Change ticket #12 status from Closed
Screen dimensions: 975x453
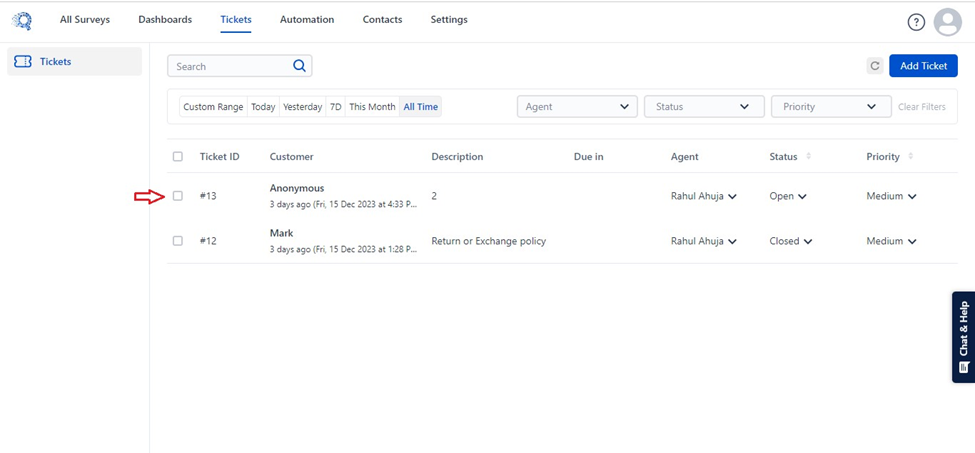click(x=791, y=241)
